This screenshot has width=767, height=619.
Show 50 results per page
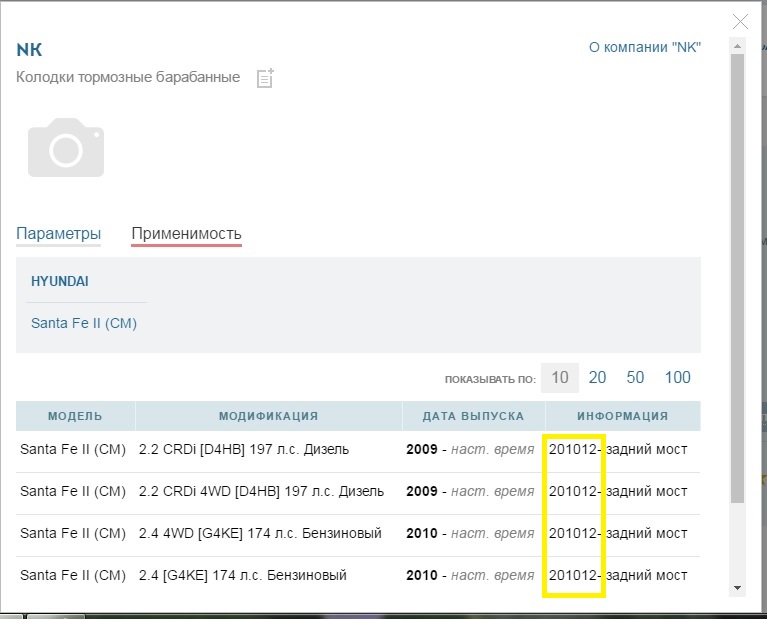(635, 377)
